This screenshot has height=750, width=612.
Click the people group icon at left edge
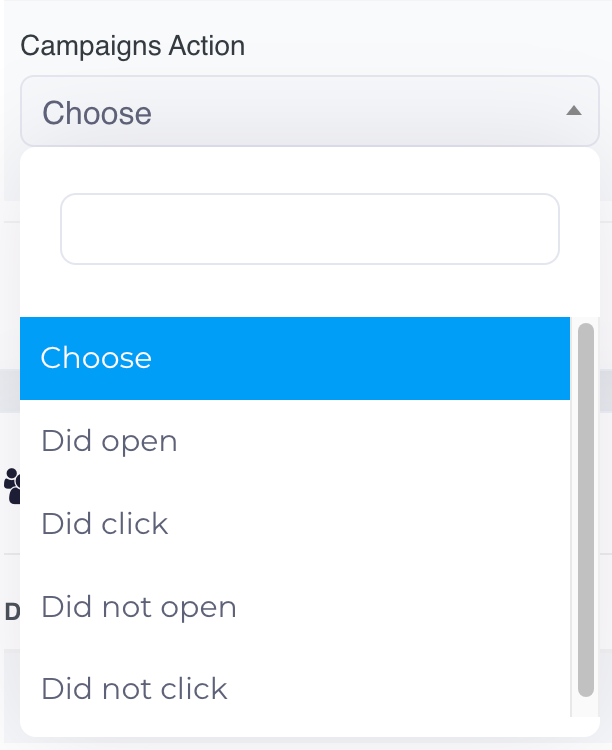click(x=12, y=485)
